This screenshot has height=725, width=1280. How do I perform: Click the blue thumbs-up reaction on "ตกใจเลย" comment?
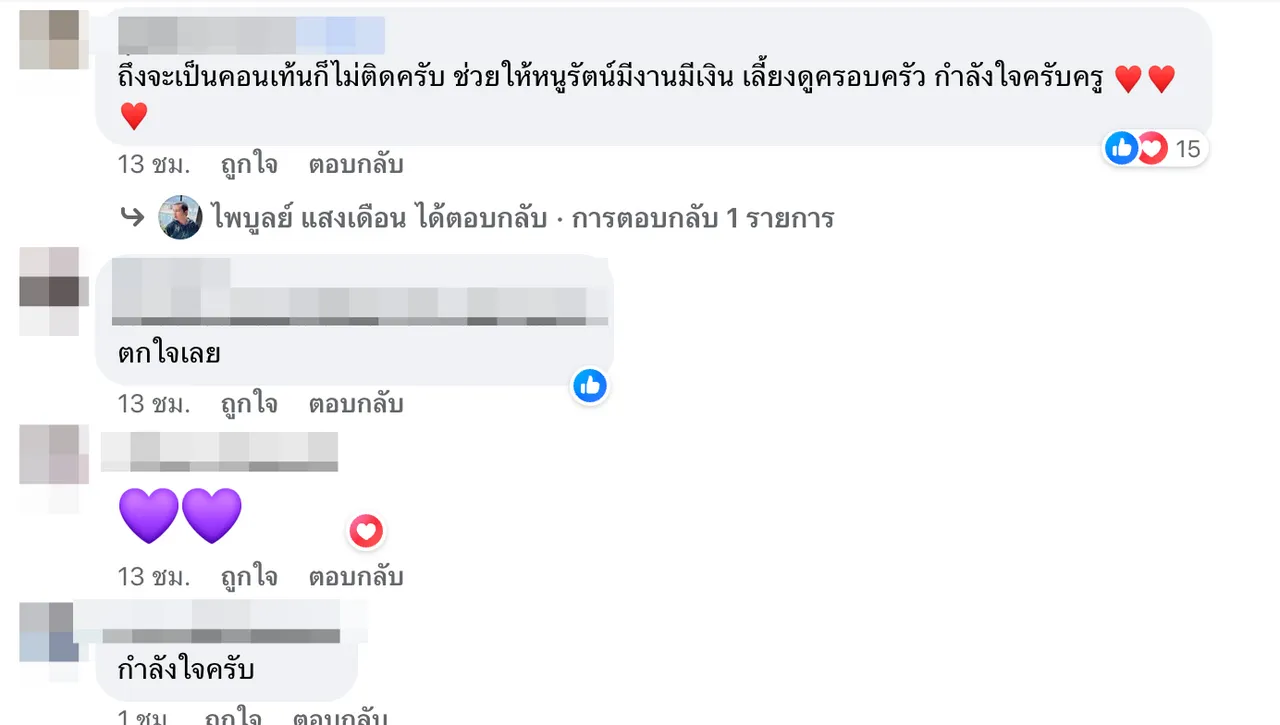tap(590, 385)
